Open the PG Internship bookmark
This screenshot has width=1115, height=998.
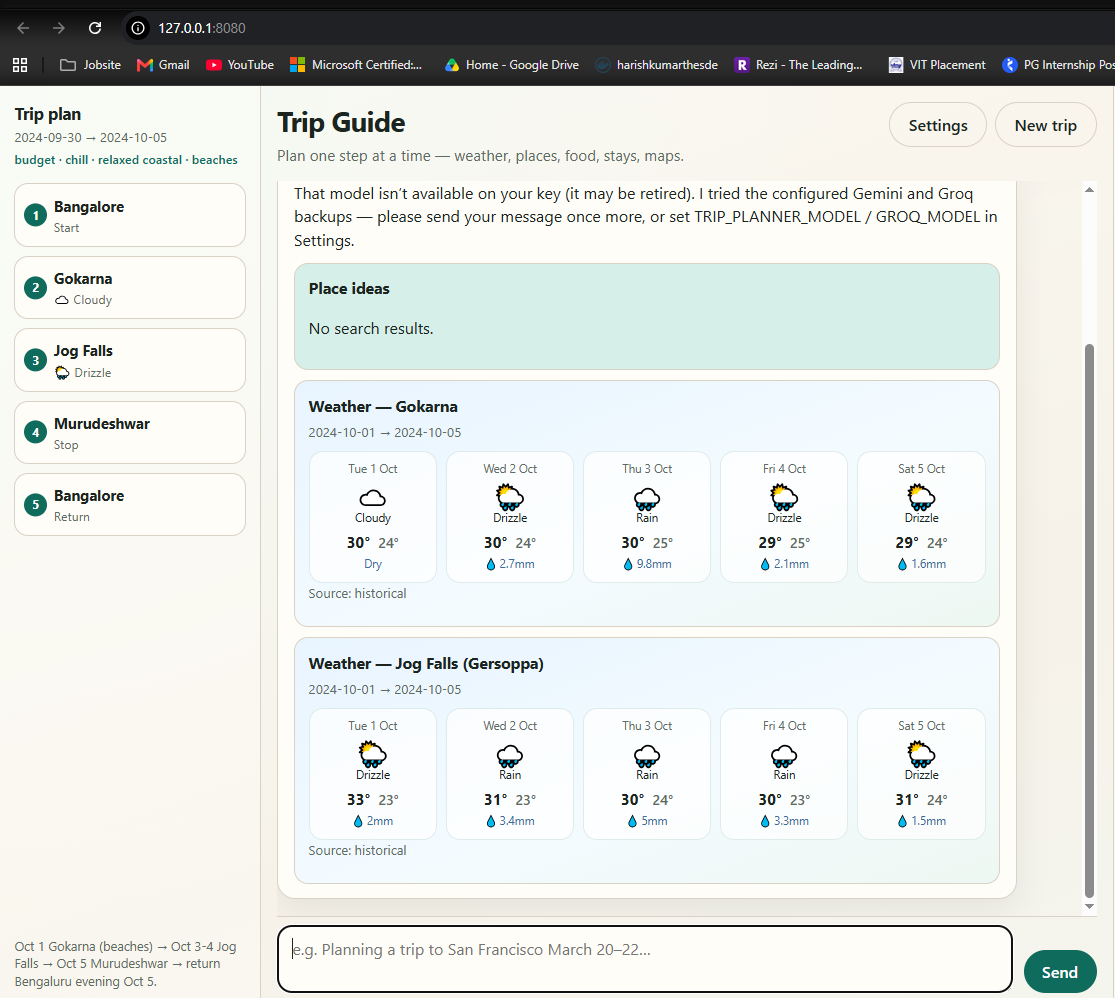click(x=1058, y=65)
